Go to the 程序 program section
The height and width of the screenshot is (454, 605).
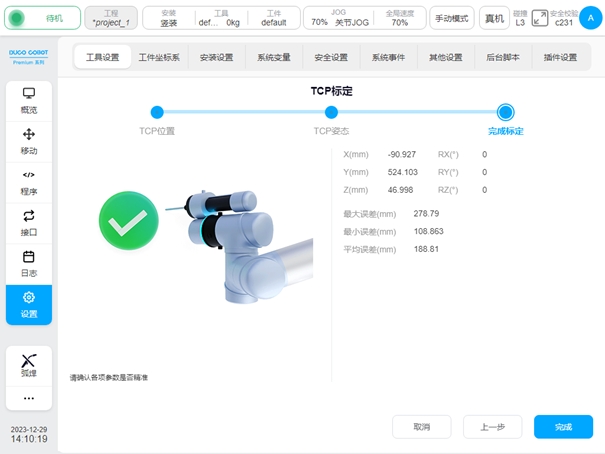click(29, 182)
